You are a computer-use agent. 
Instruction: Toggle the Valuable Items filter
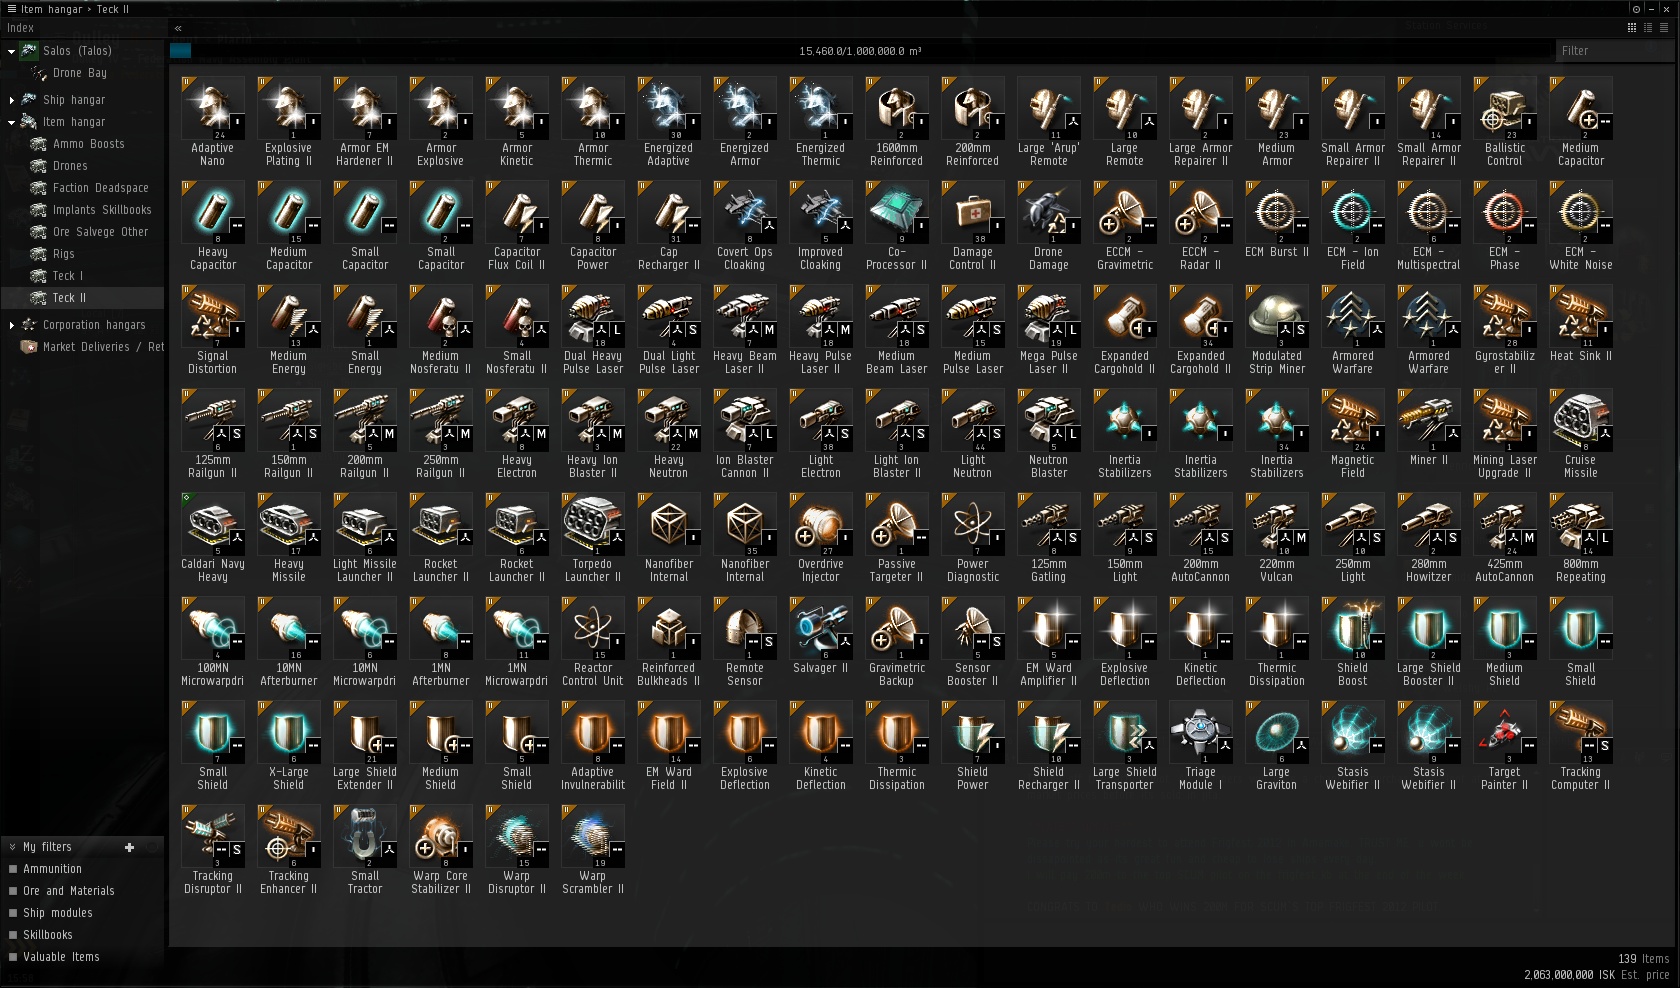pos(13,957)
